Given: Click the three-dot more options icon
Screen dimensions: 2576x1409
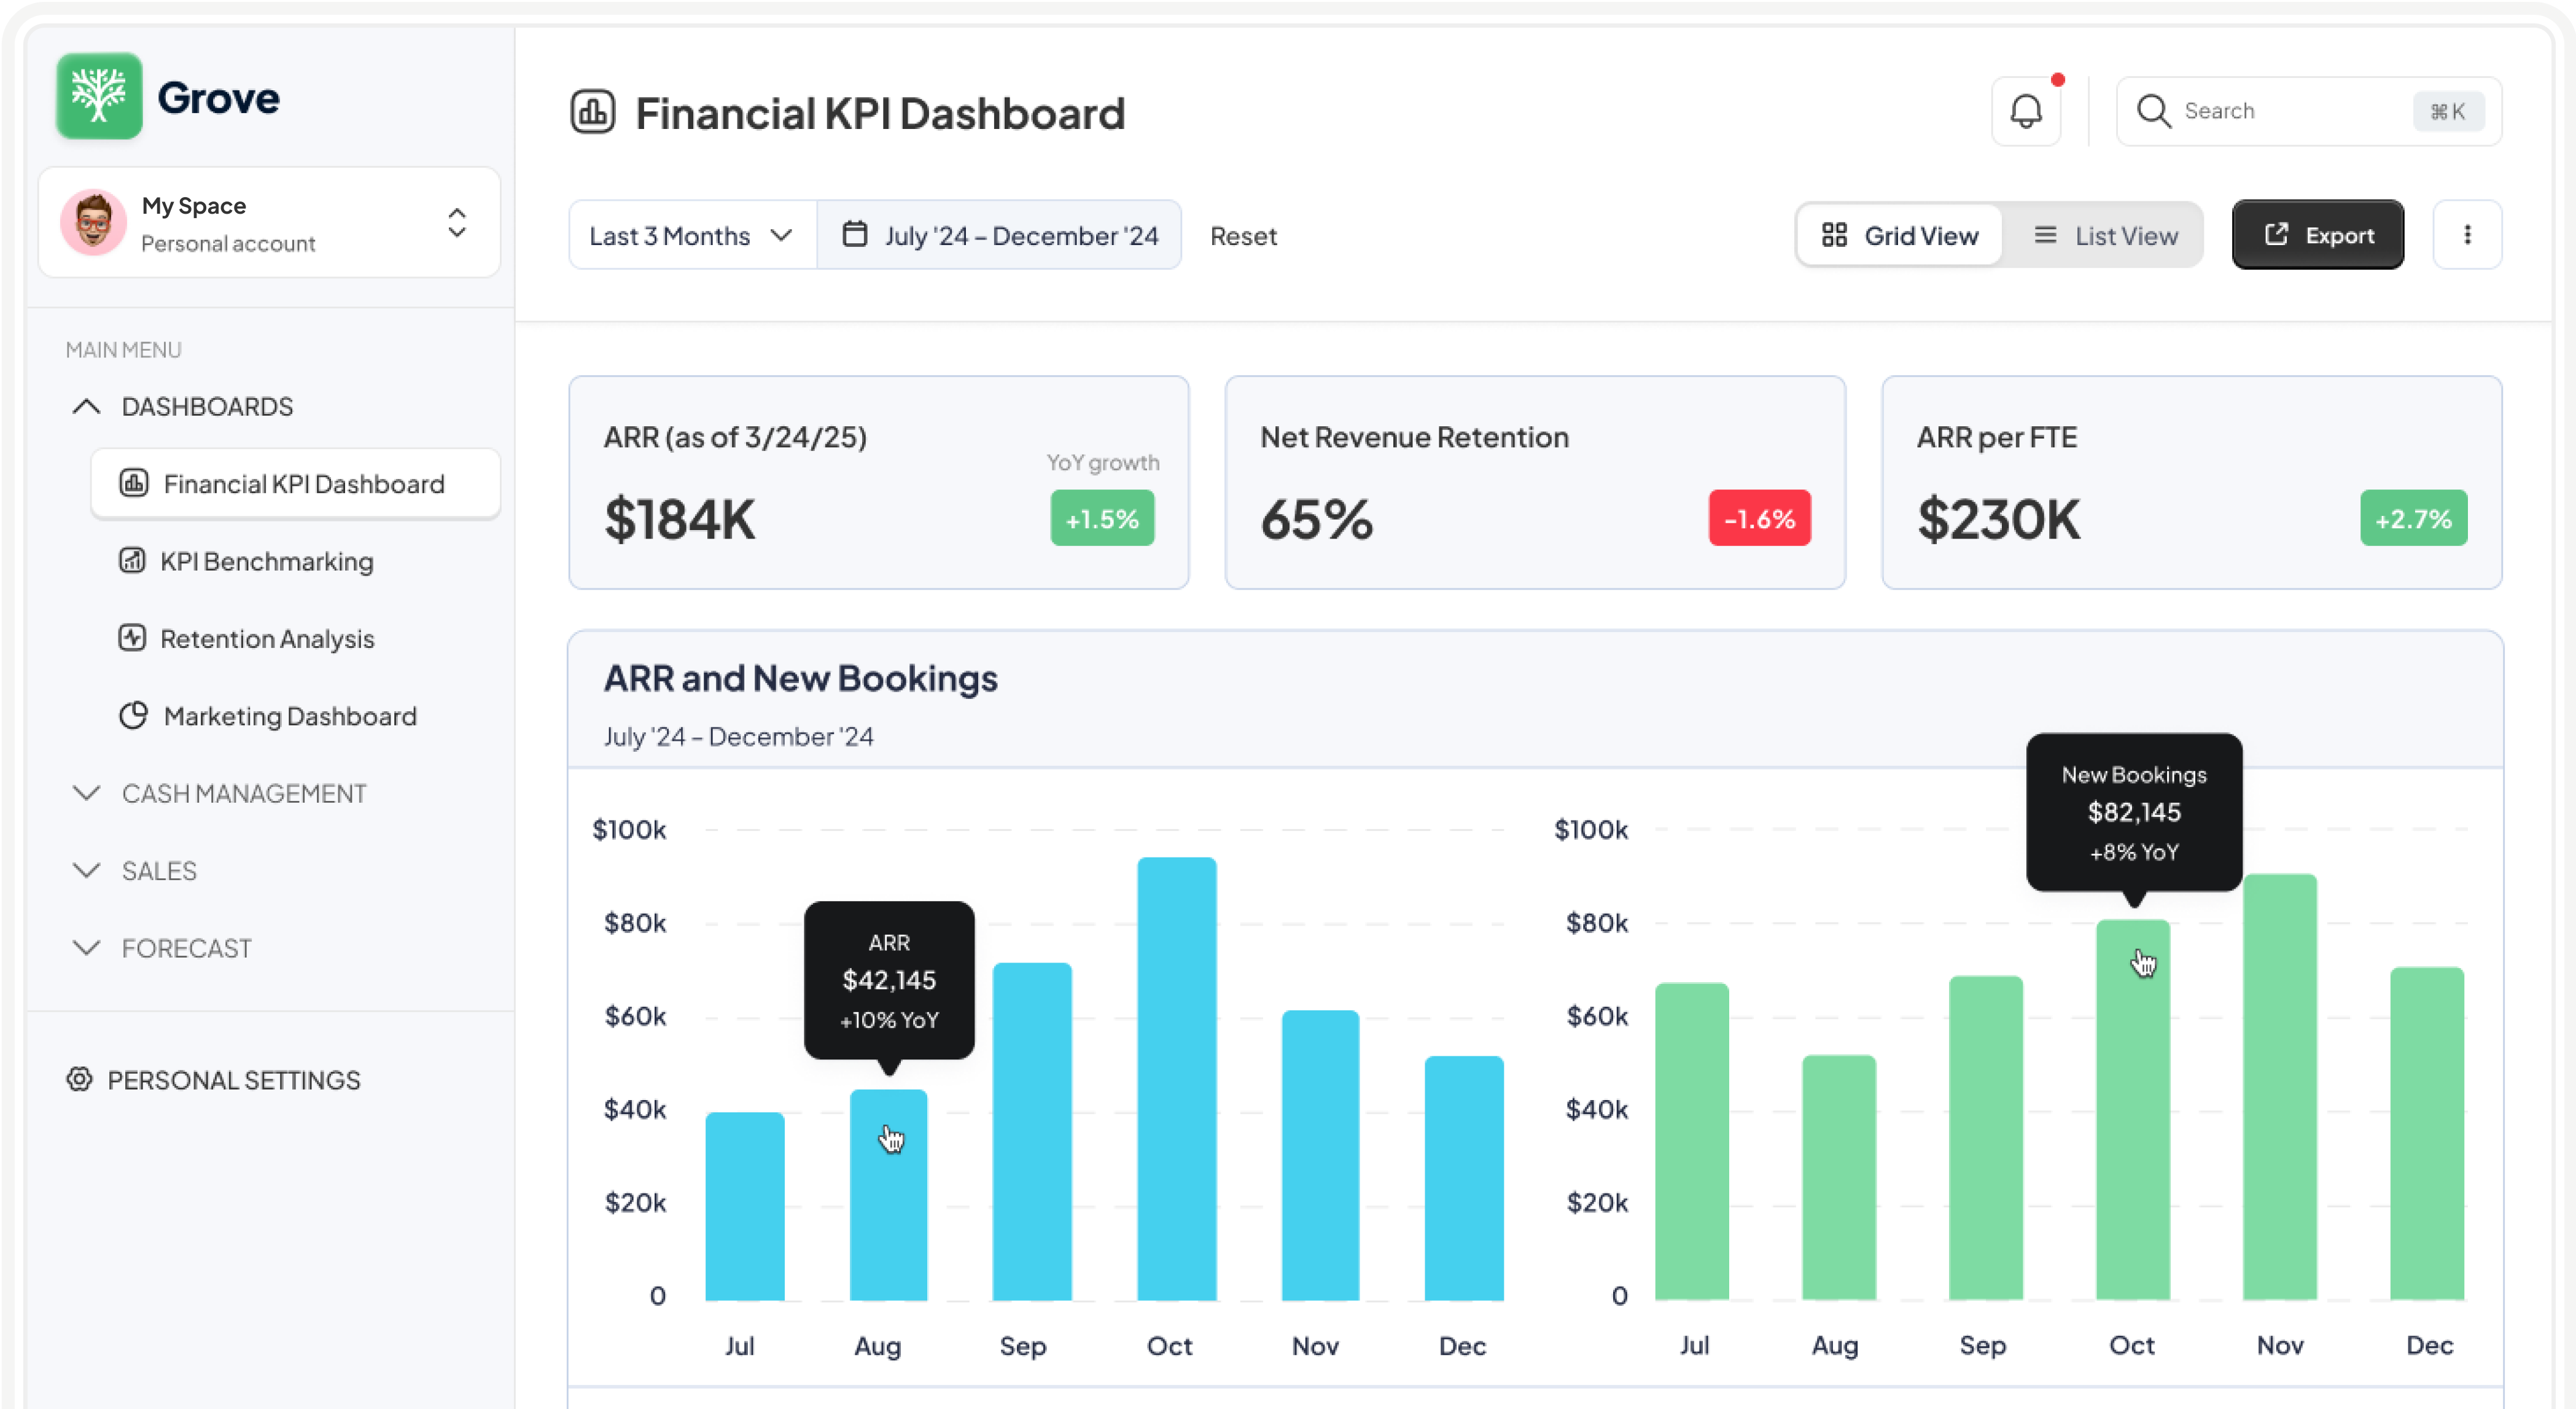Looking at the screenshot, I should click(2467, 235).
